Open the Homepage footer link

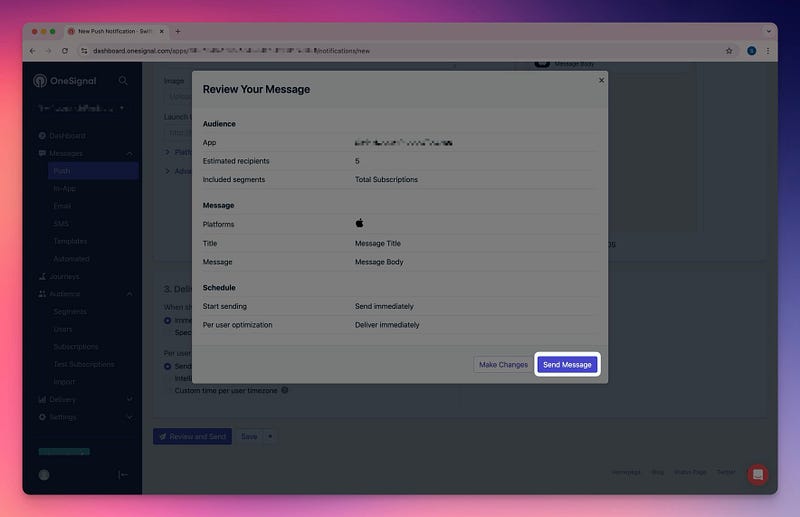626,472
